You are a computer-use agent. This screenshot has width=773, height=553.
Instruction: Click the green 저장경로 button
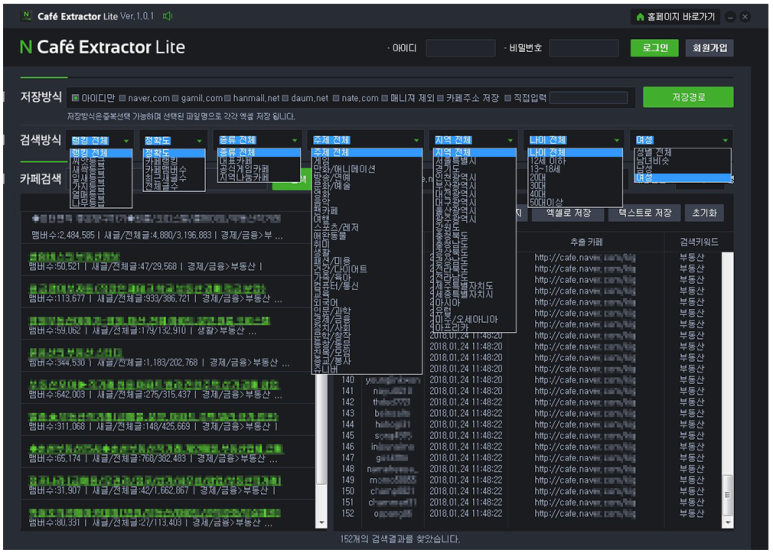click(x=688, y=97)
